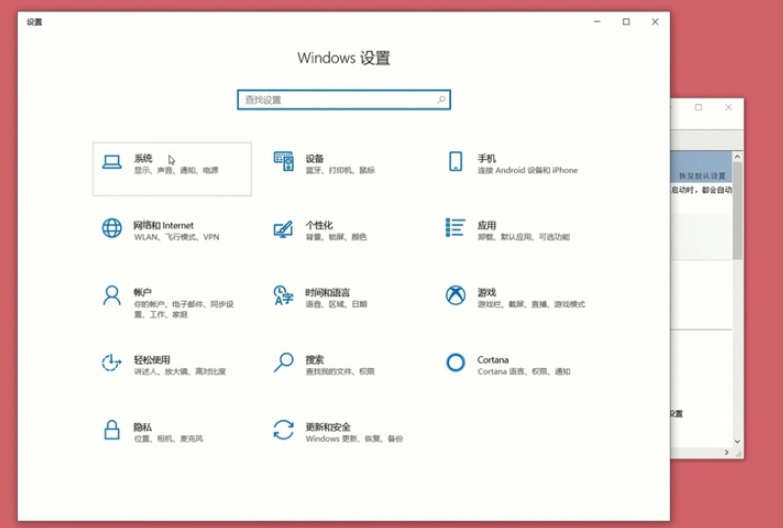This screenshot has height=528, width=783.
Task: Click the 语音、区域、日期 description
Action: tap(336, 304)
